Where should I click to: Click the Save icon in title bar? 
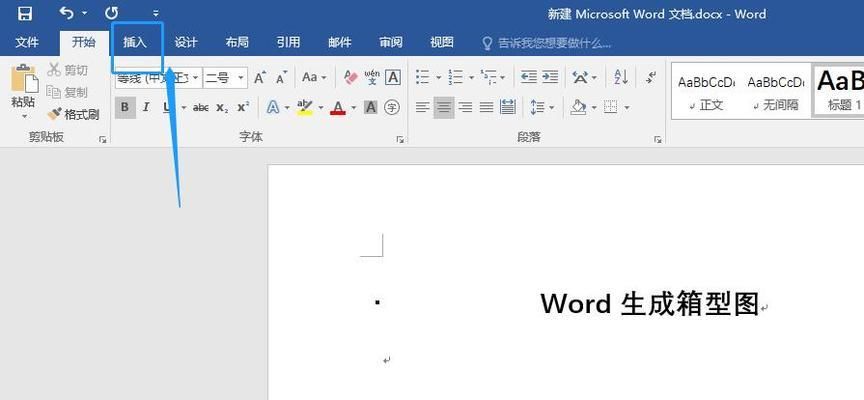pos(25,14)
